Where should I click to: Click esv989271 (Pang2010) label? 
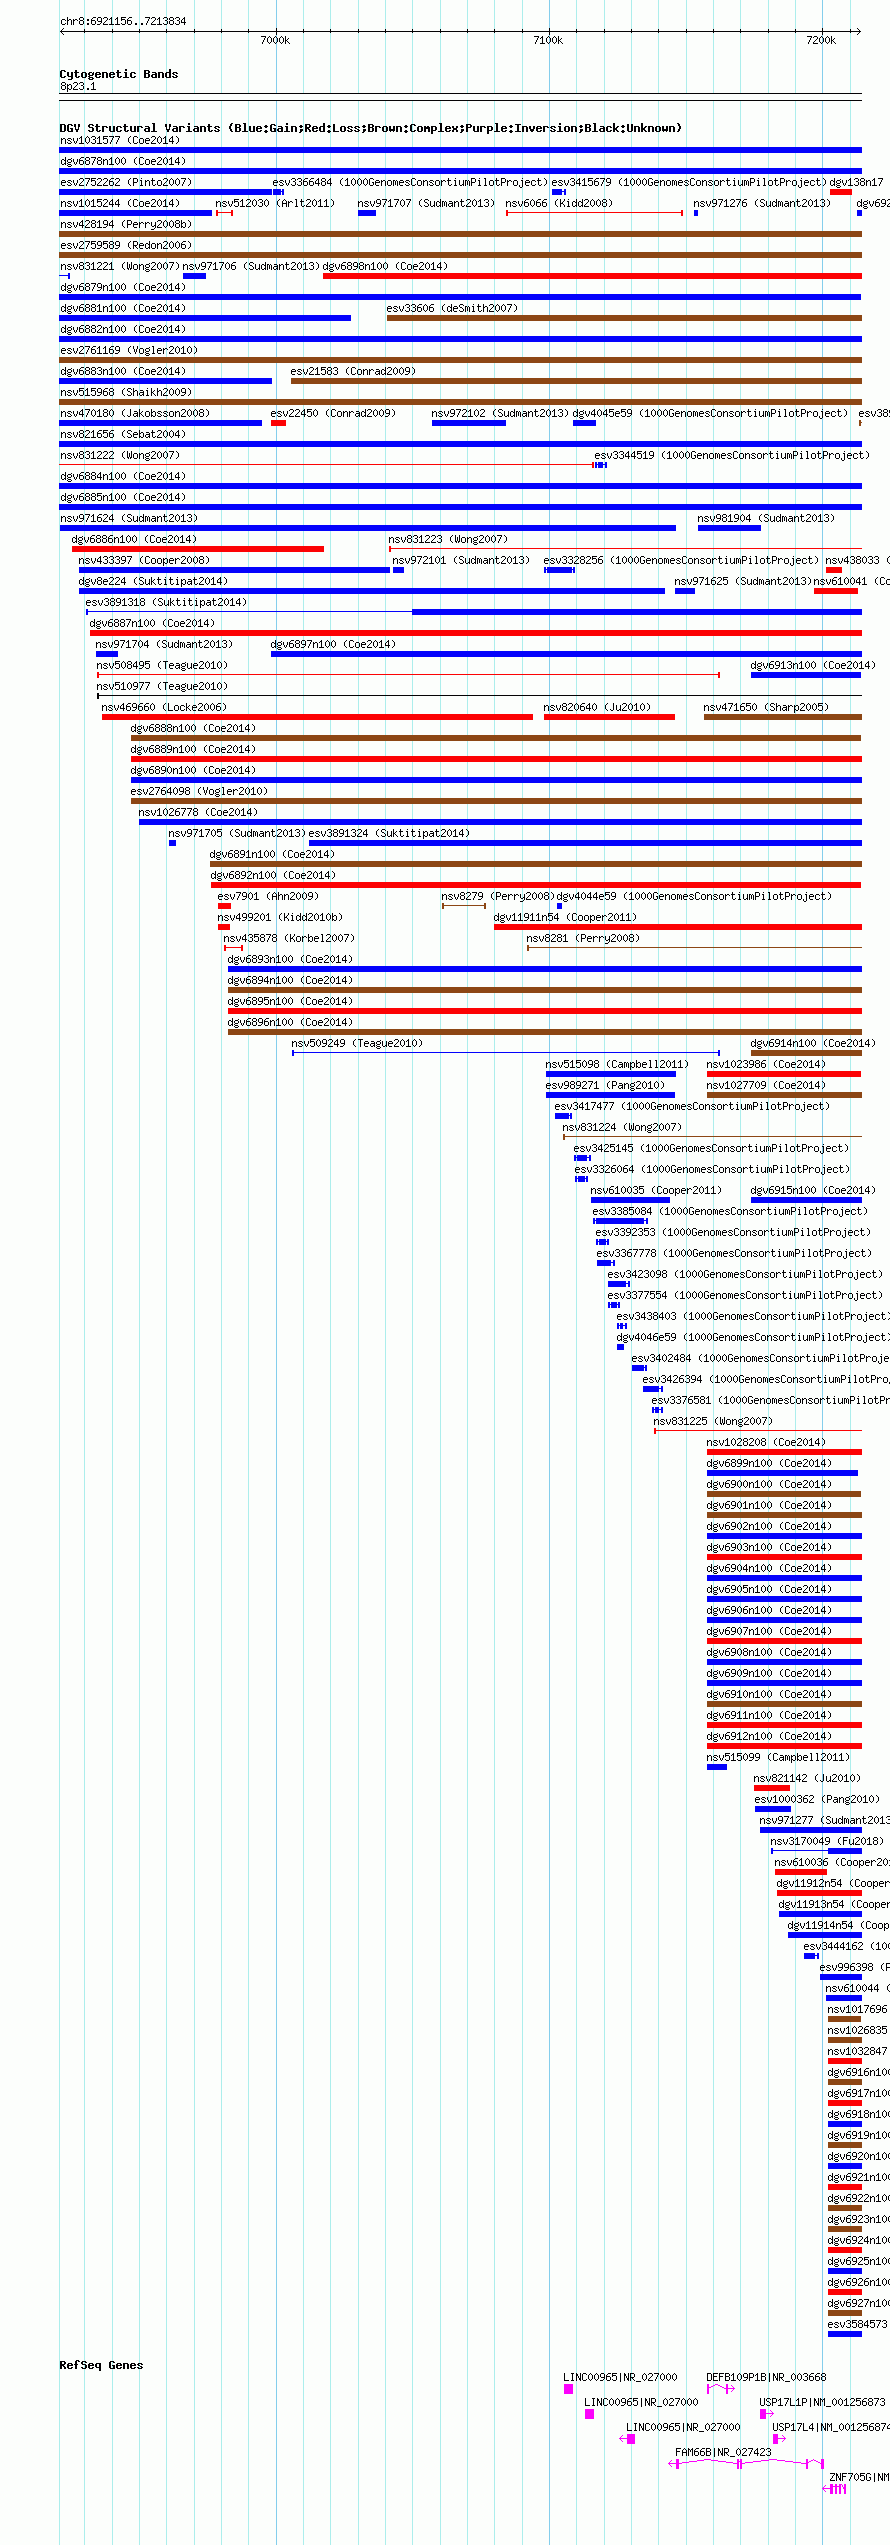click(x=605, y=1085)
